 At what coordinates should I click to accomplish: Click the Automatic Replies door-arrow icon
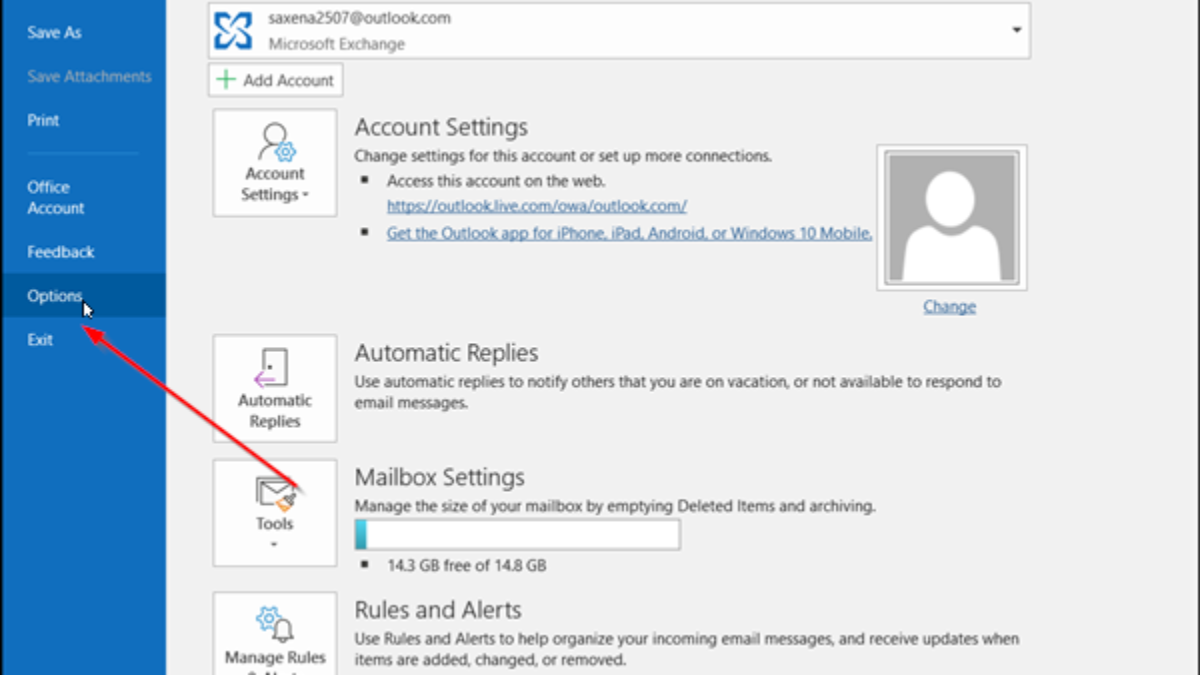coord(272,368)
